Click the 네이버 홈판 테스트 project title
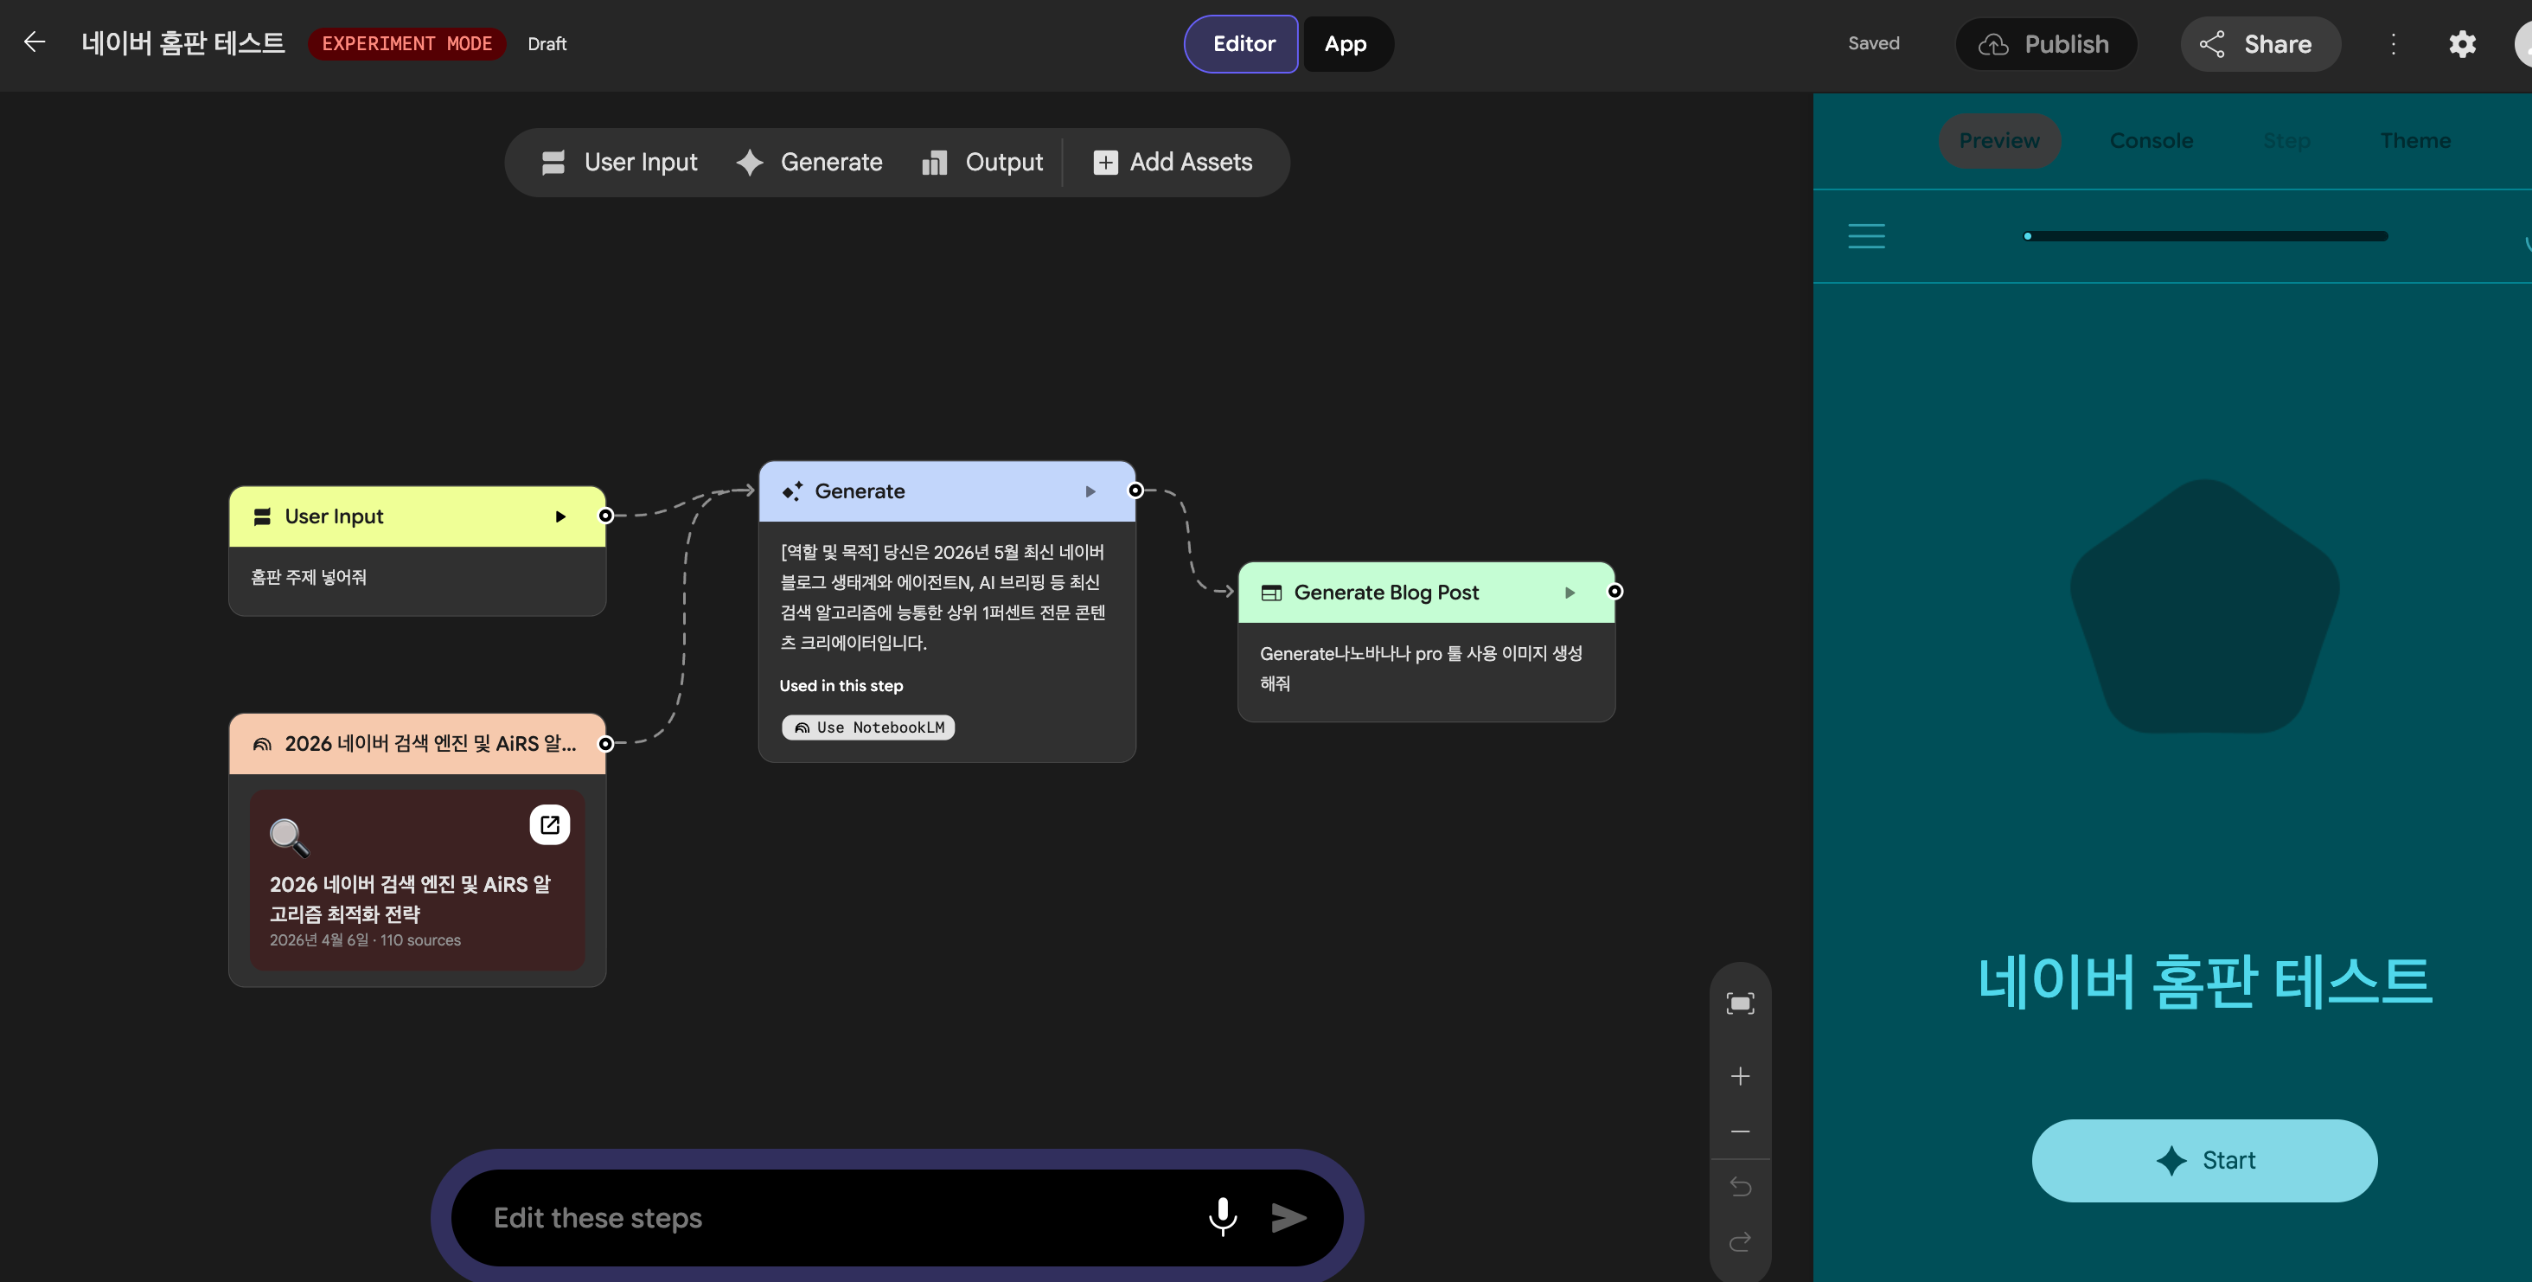Screen dimensions: 2532x1282 tap(183, 43)
